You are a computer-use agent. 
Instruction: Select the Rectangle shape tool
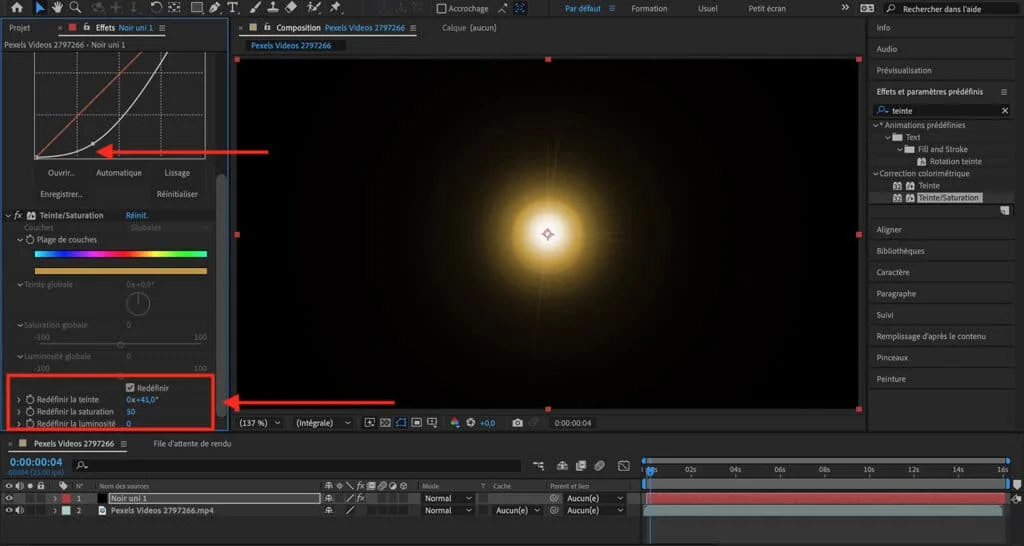(196, 8)
